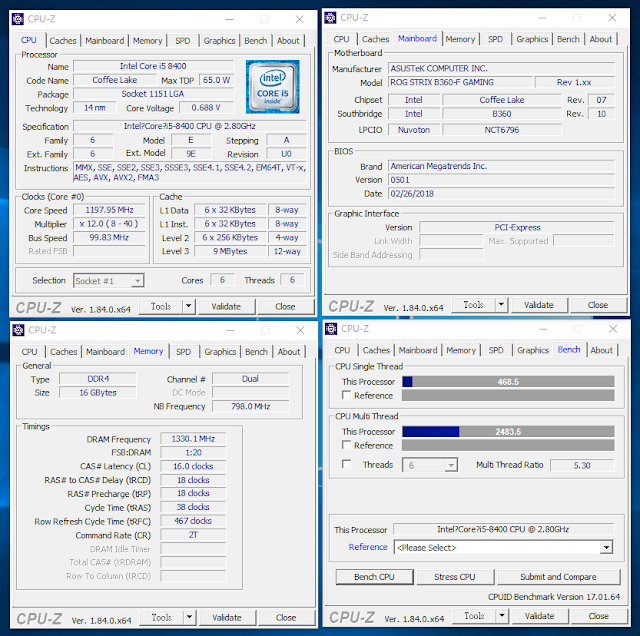Open the SPD tab in the Mainboard window
The height and width of the screenshot is (636, 640).
click(x=495, y=39)
